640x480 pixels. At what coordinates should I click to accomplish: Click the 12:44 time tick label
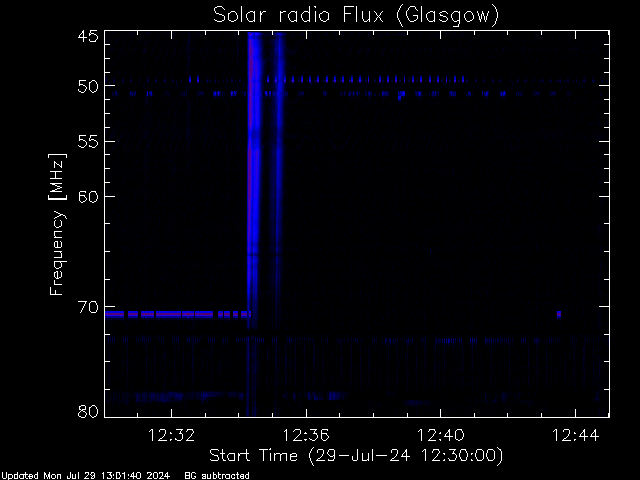575,435
